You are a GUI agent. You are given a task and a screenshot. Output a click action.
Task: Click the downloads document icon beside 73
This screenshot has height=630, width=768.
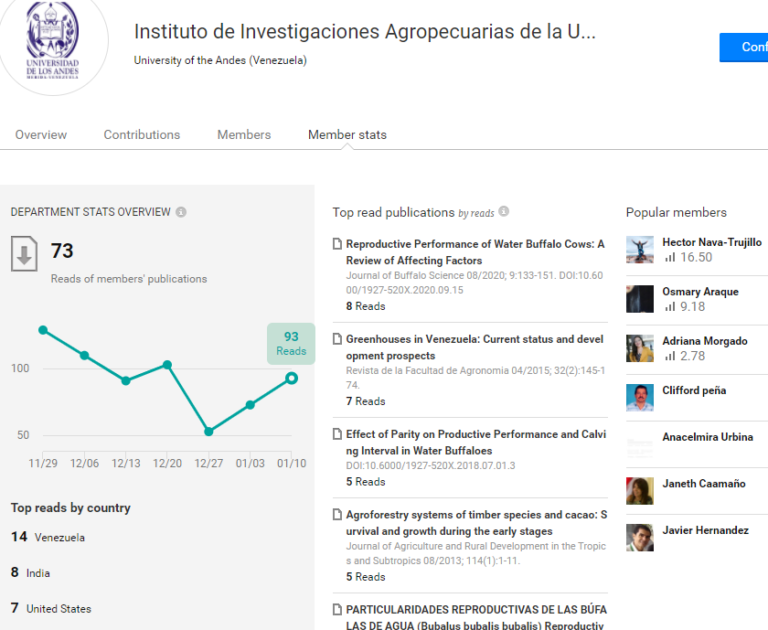pyautogui.click(x=24, y=254)
